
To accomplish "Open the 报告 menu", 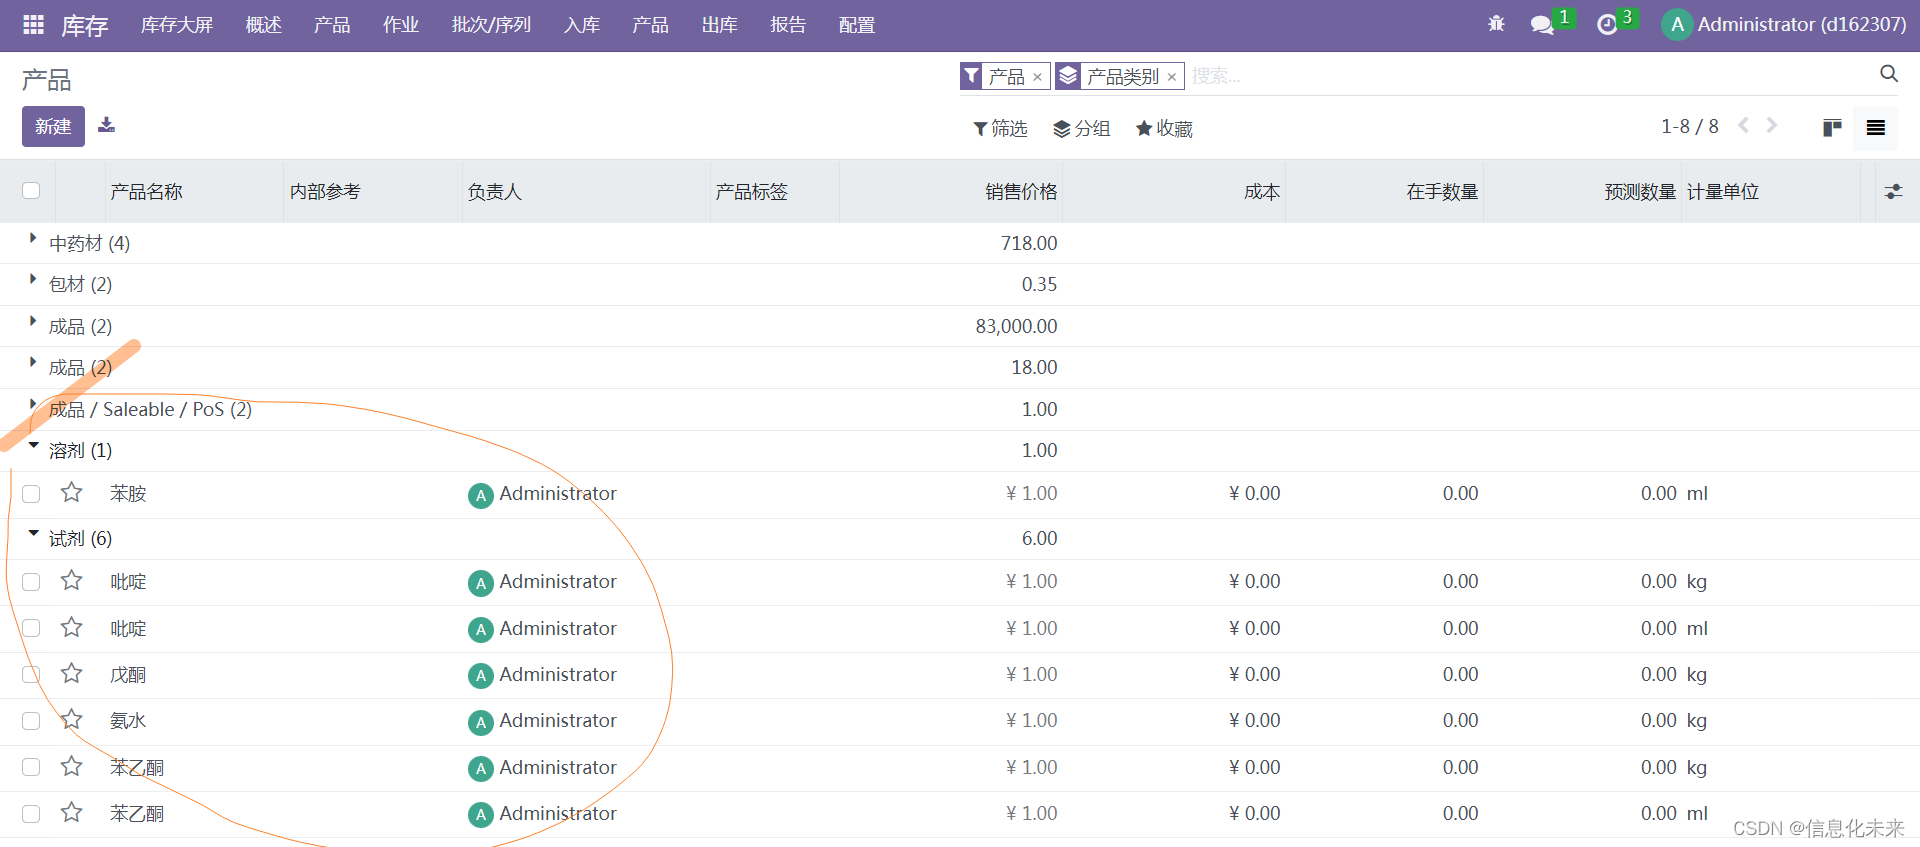I will click(x=788, y=25).
